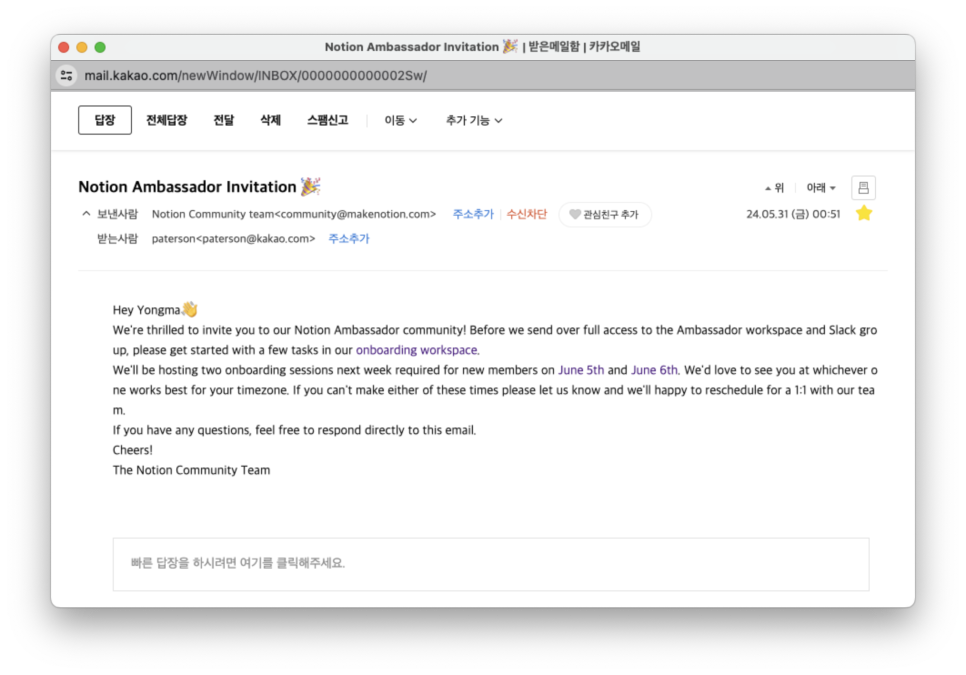
Task: Open the onboarding workspace link
Action: coord(416,350)
